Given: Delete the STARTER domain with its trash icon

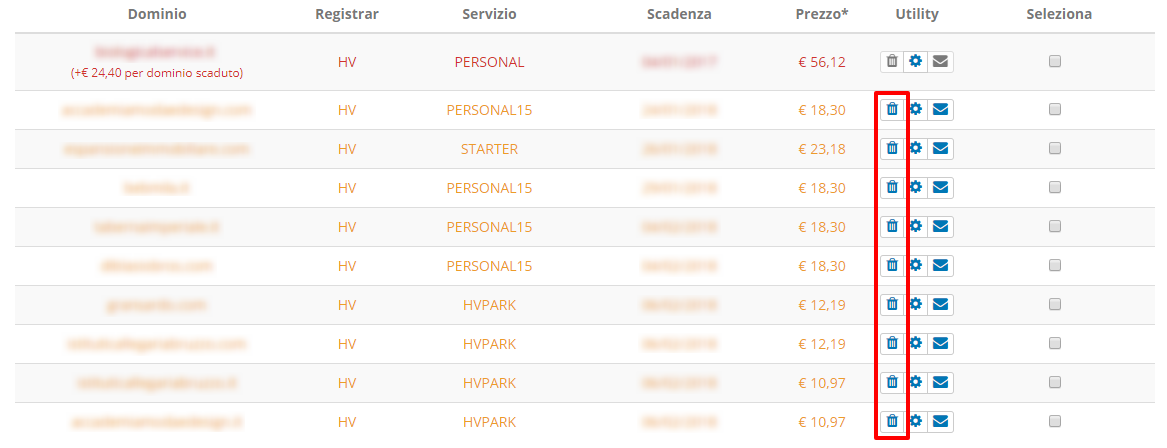Looking at the screenshot, I should tap(892, 149).
